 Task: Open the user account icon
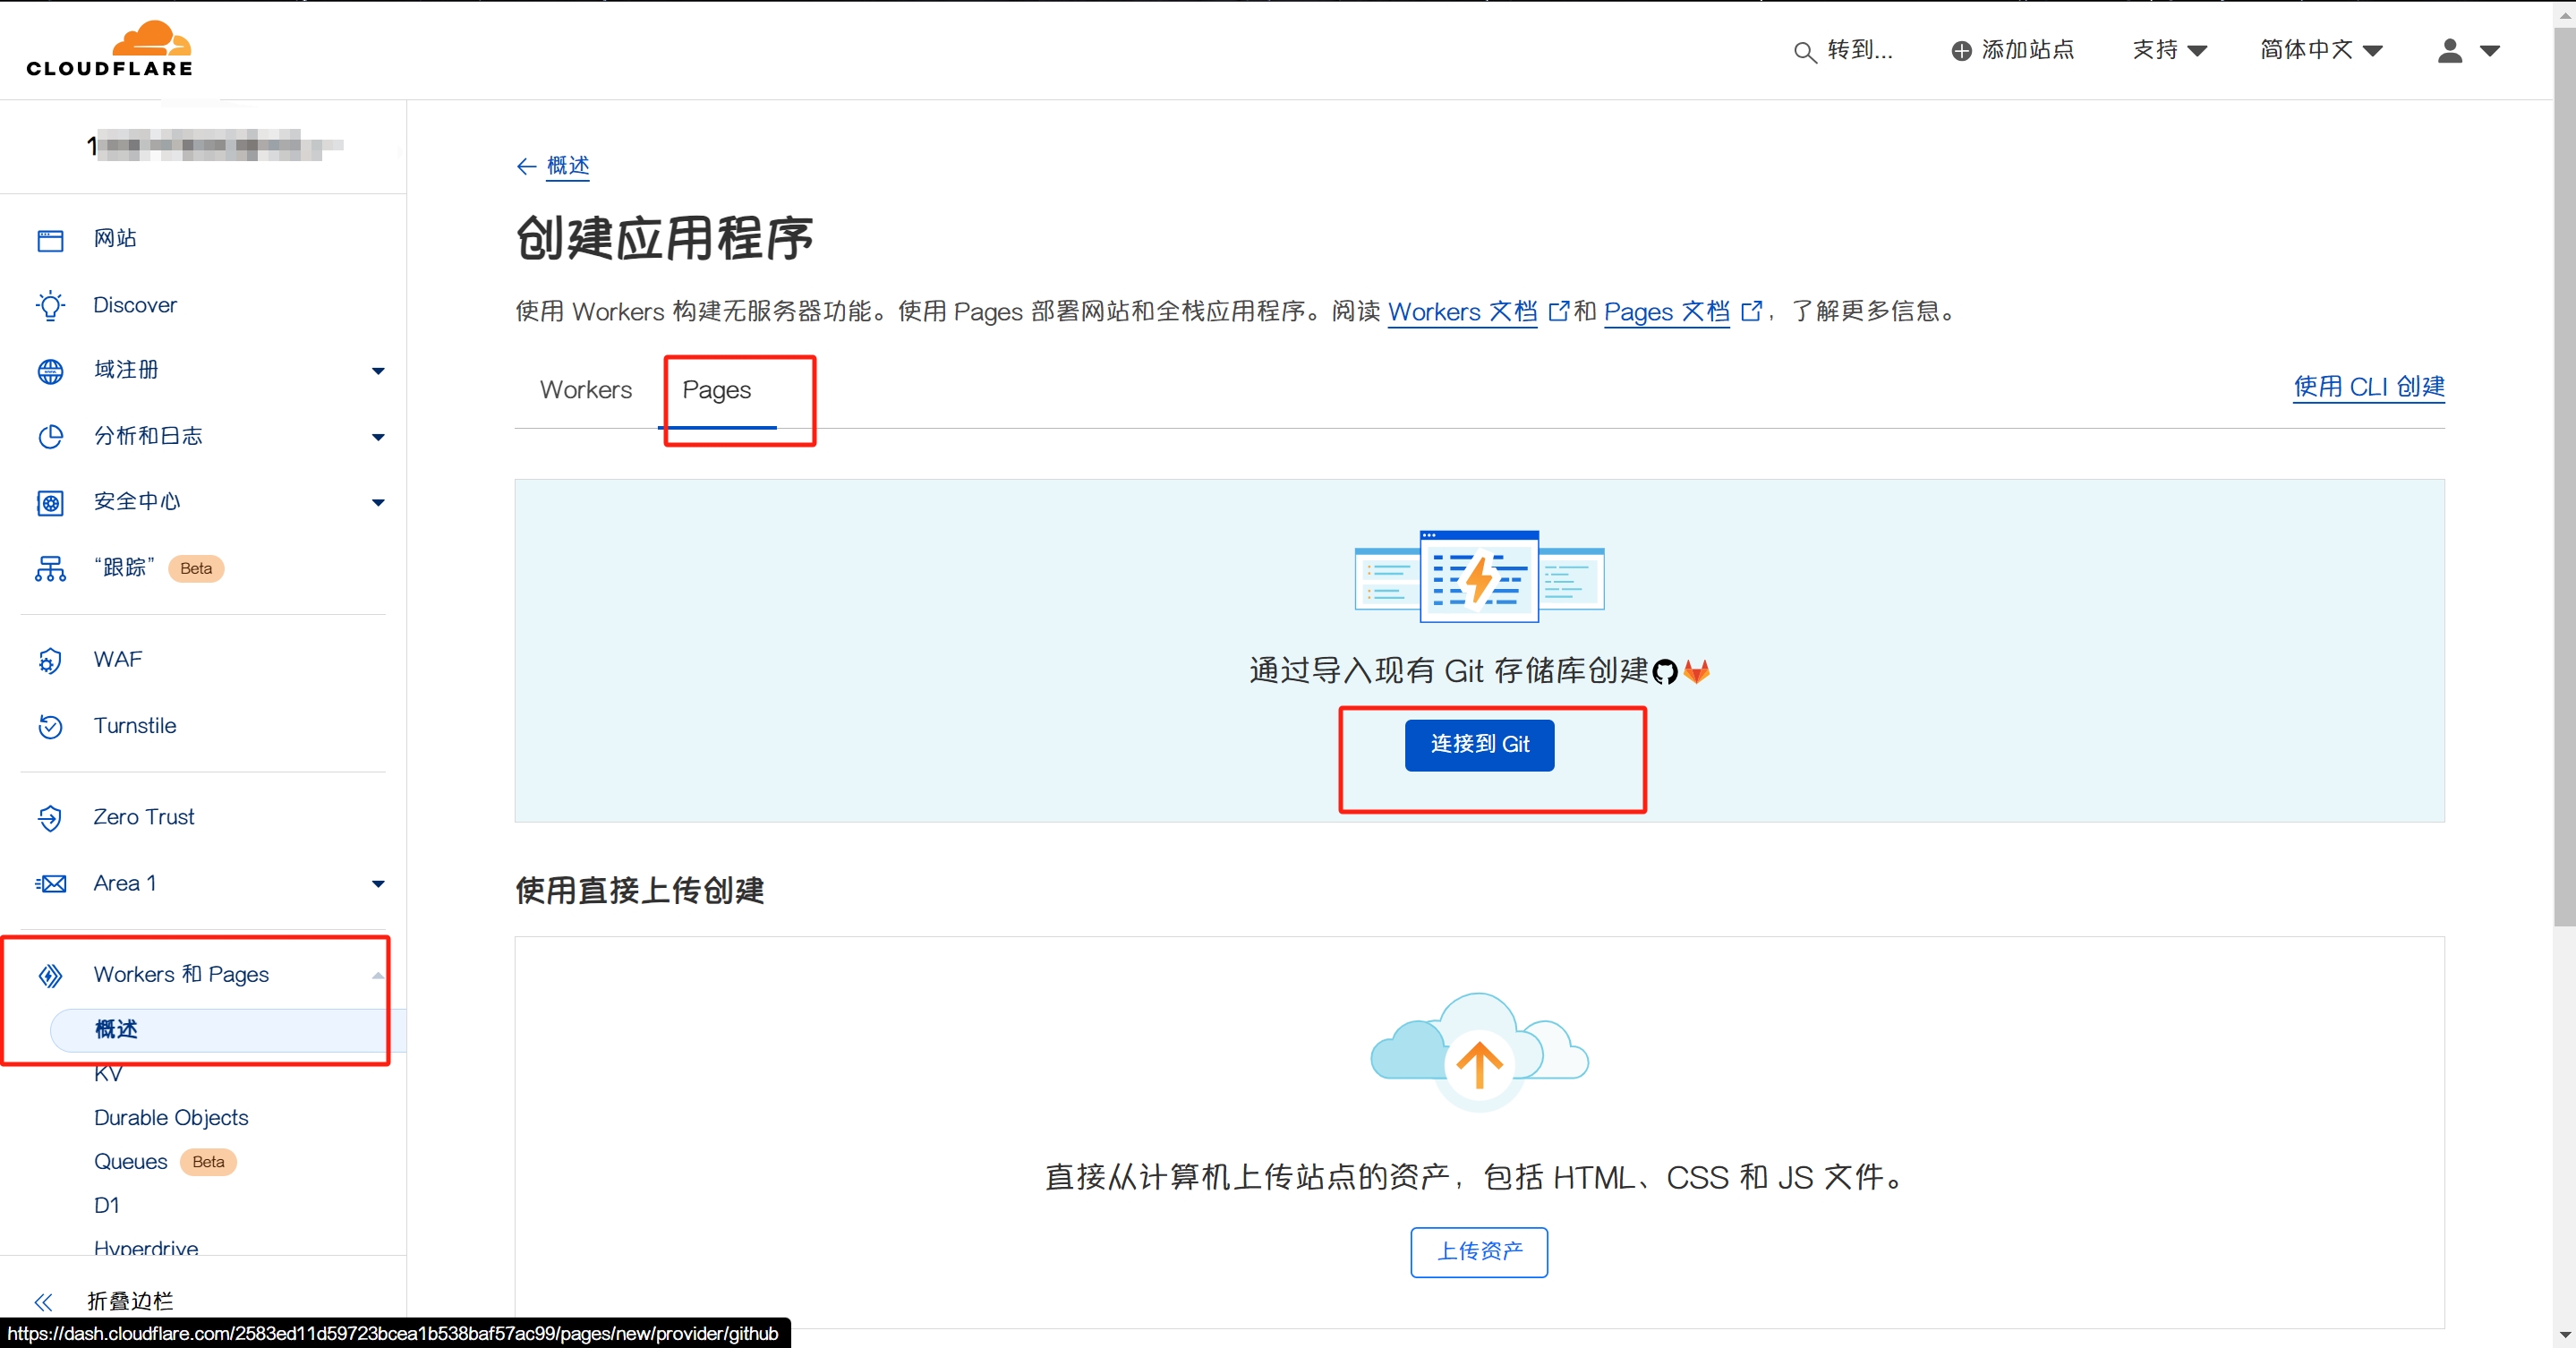pos(2450,50)
